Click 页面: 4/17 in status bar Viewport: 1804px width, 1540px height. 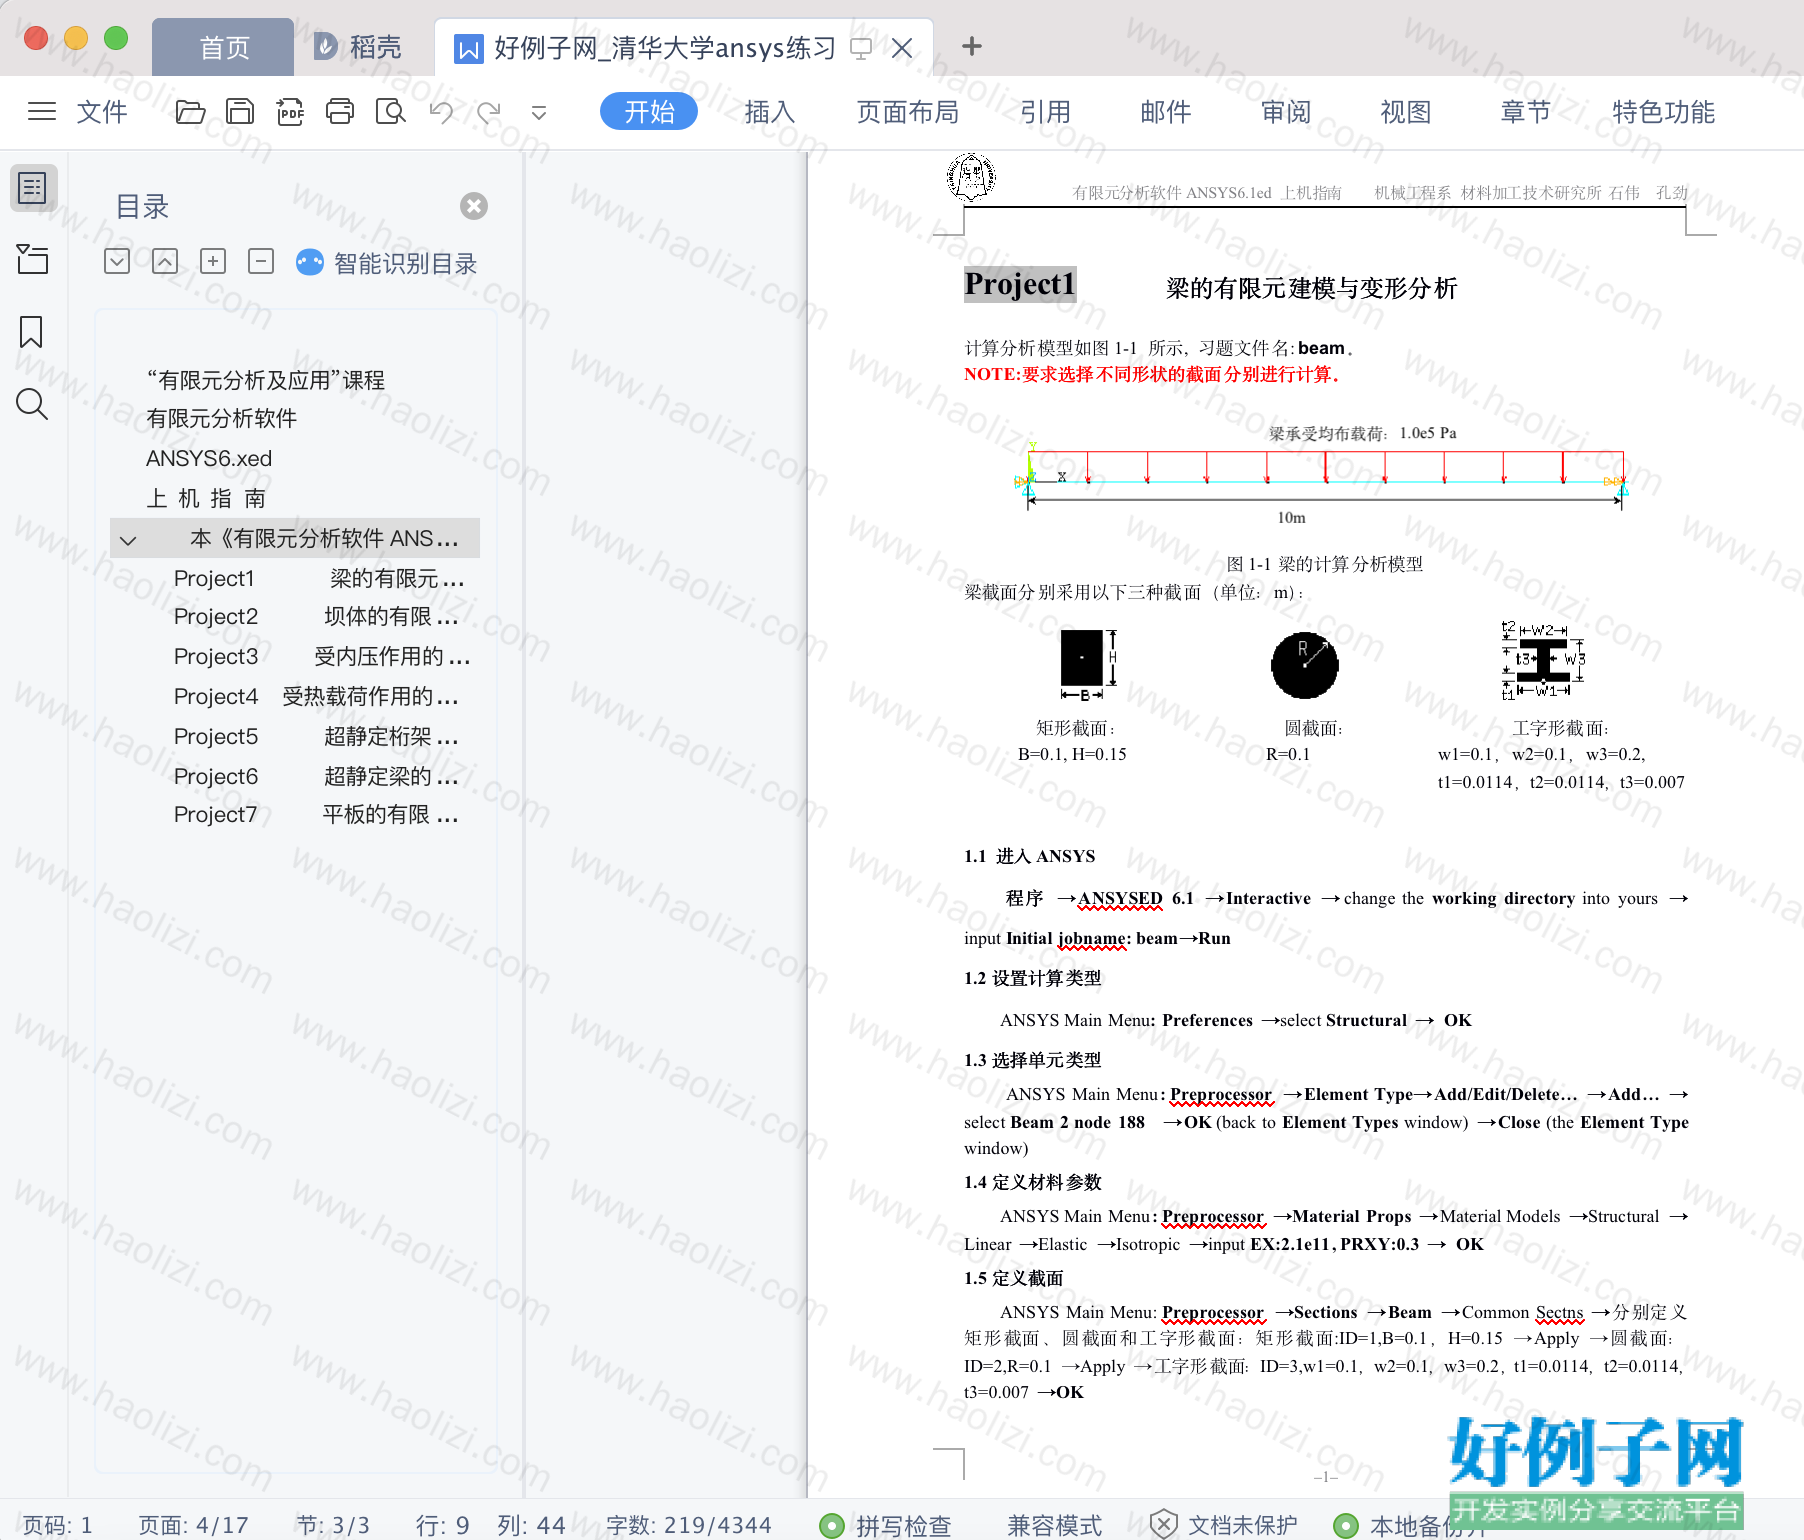tap(194, 1525)
